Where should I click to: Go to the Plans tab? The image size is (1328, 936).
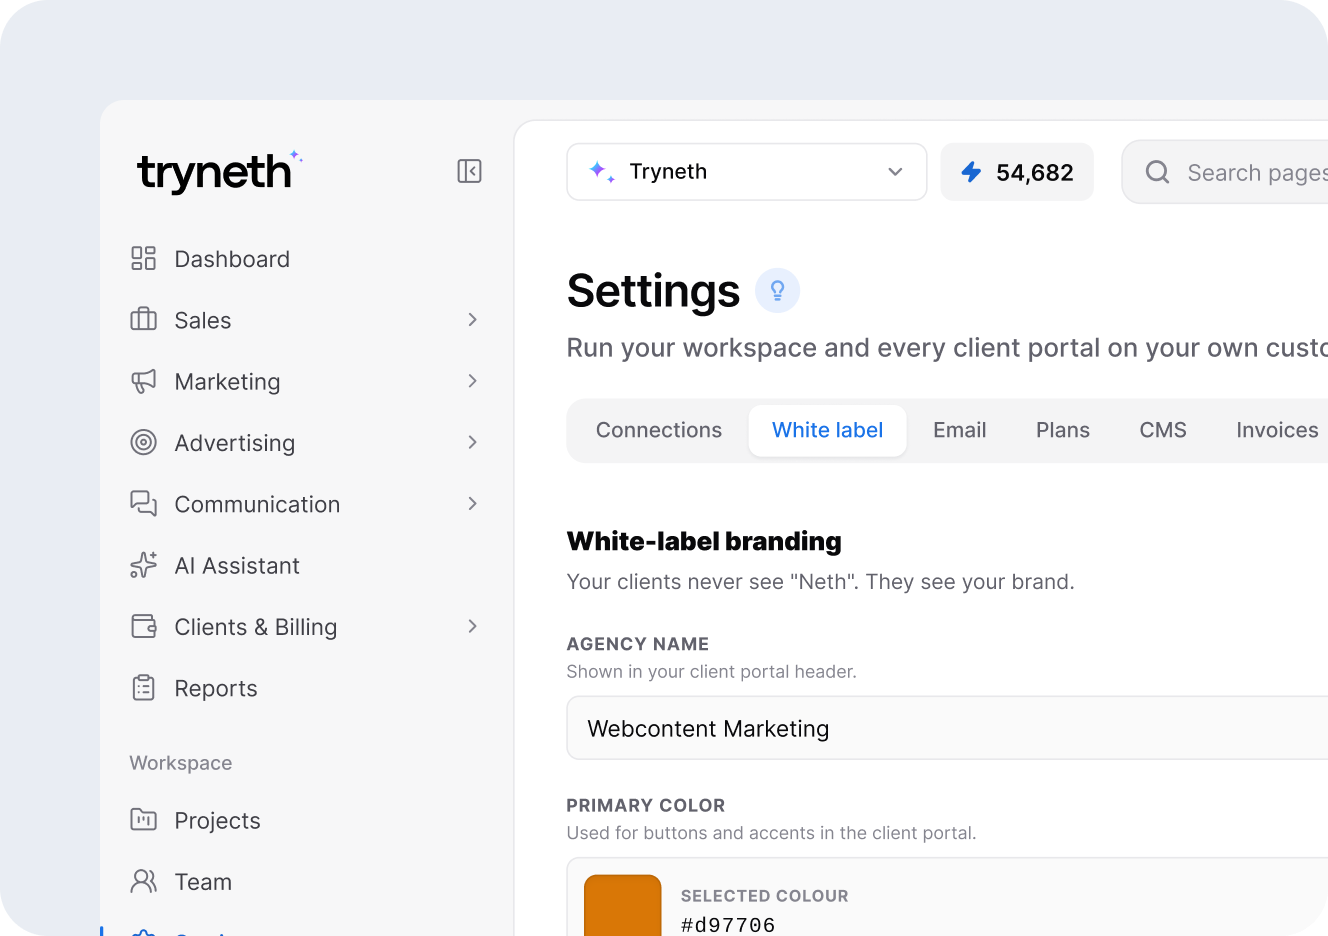1063,430
